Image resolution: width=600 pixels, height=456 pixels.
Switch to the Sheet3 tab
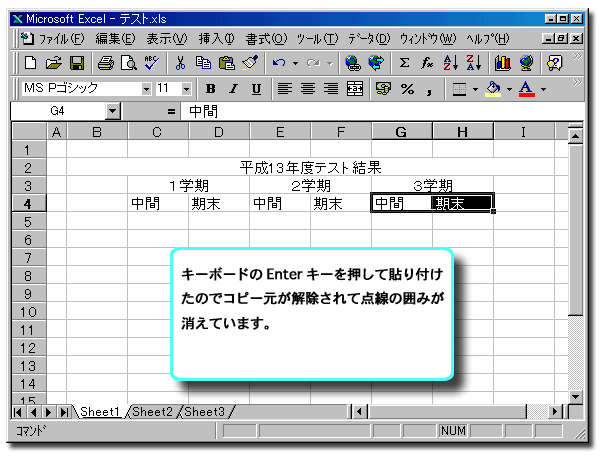pyautogui.click(x=204, y=412)
